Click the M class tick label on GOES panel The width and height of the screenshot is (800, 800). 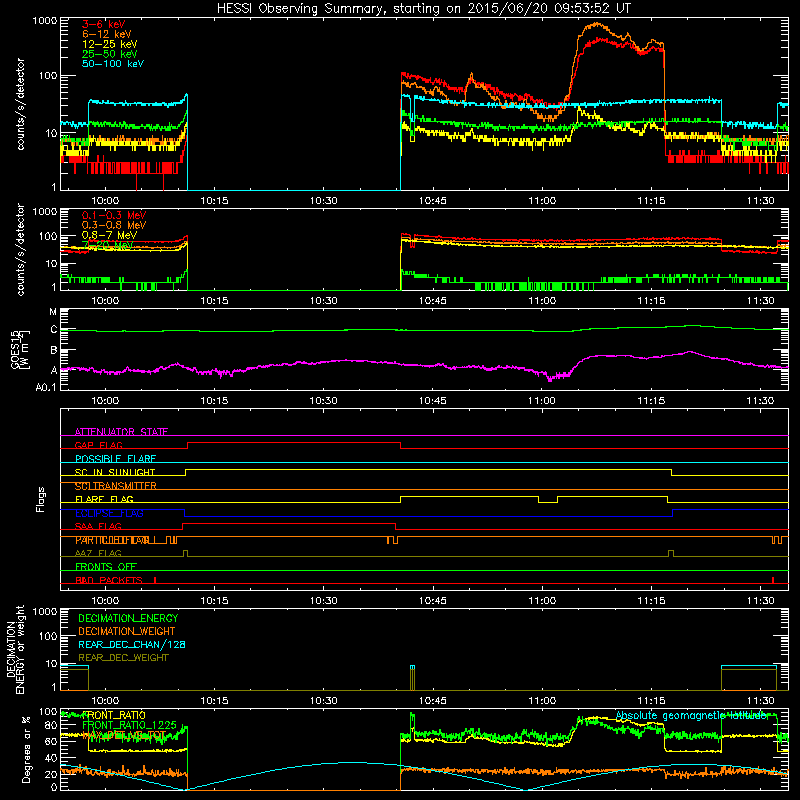coord(53,312)
